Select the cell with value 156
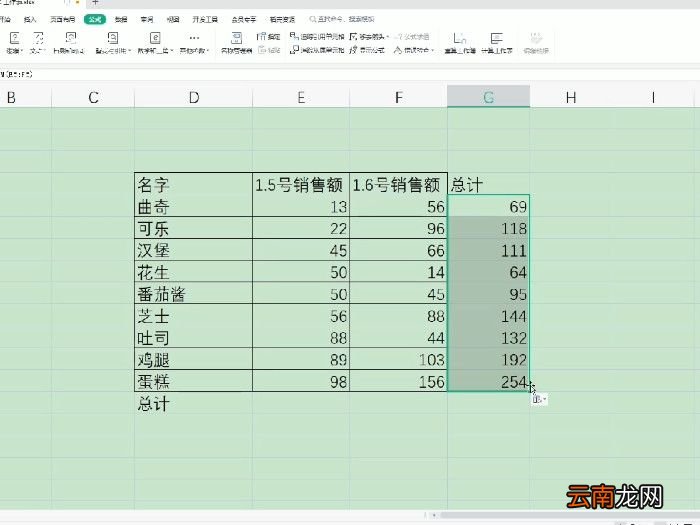The image size is (700, 525). coord(398,381)
